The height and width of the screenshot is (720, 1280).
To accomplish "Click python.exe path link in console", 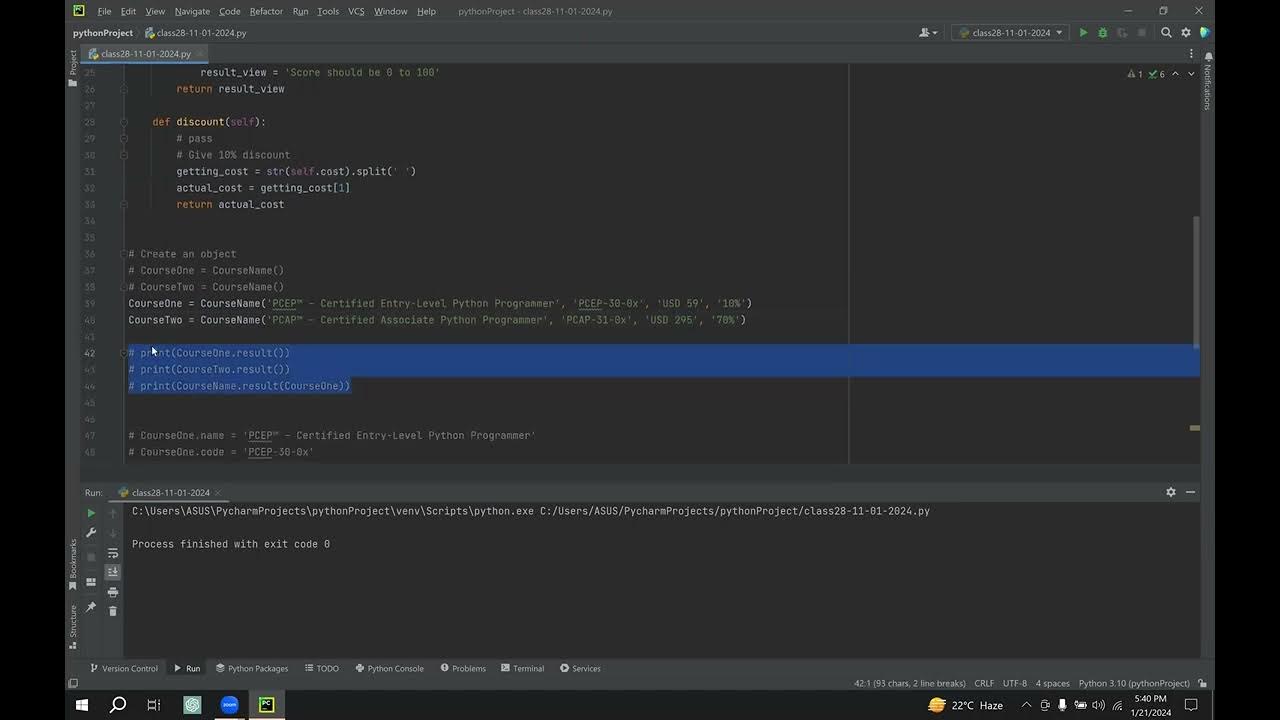I will pyautogui.click(x=333, y=511).
